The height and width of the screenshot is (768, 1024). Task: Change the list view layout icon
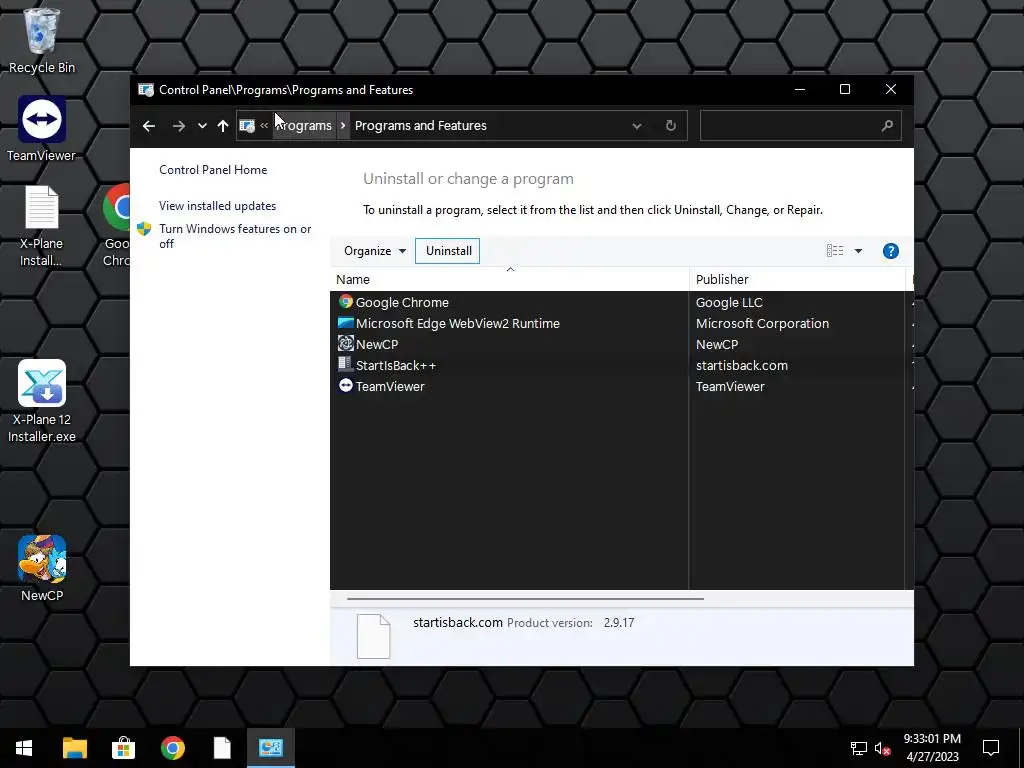(x=835, y=251)
